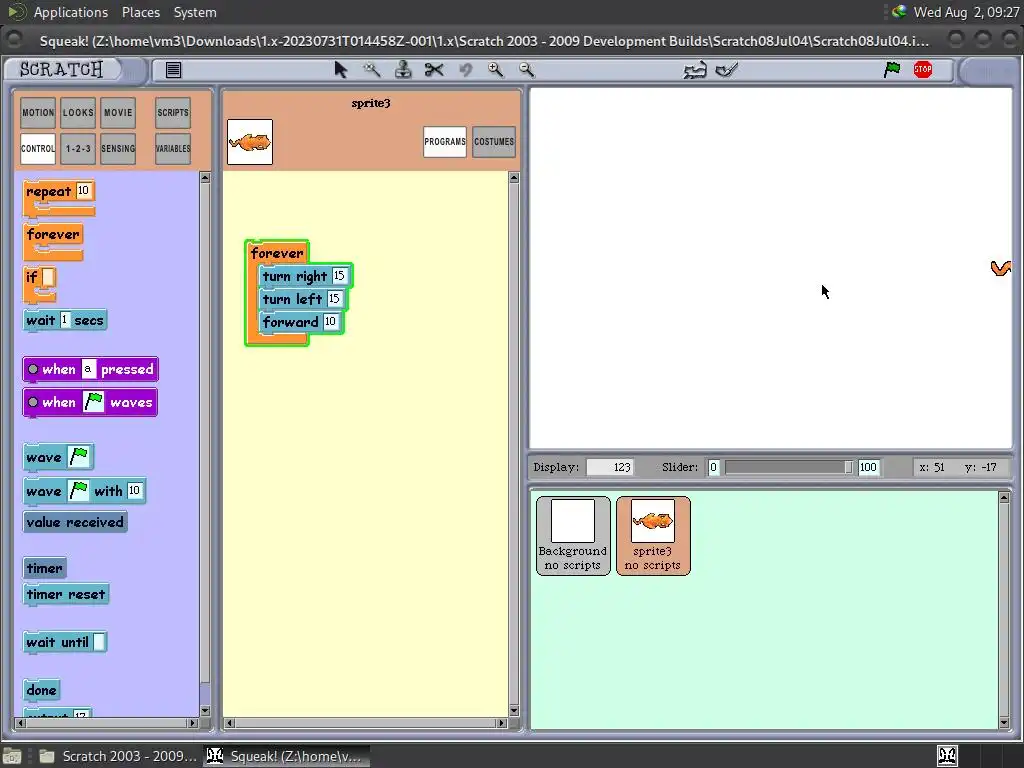
Task: Click the value received block
Action: pyautogui.click(x=75, y=522)
